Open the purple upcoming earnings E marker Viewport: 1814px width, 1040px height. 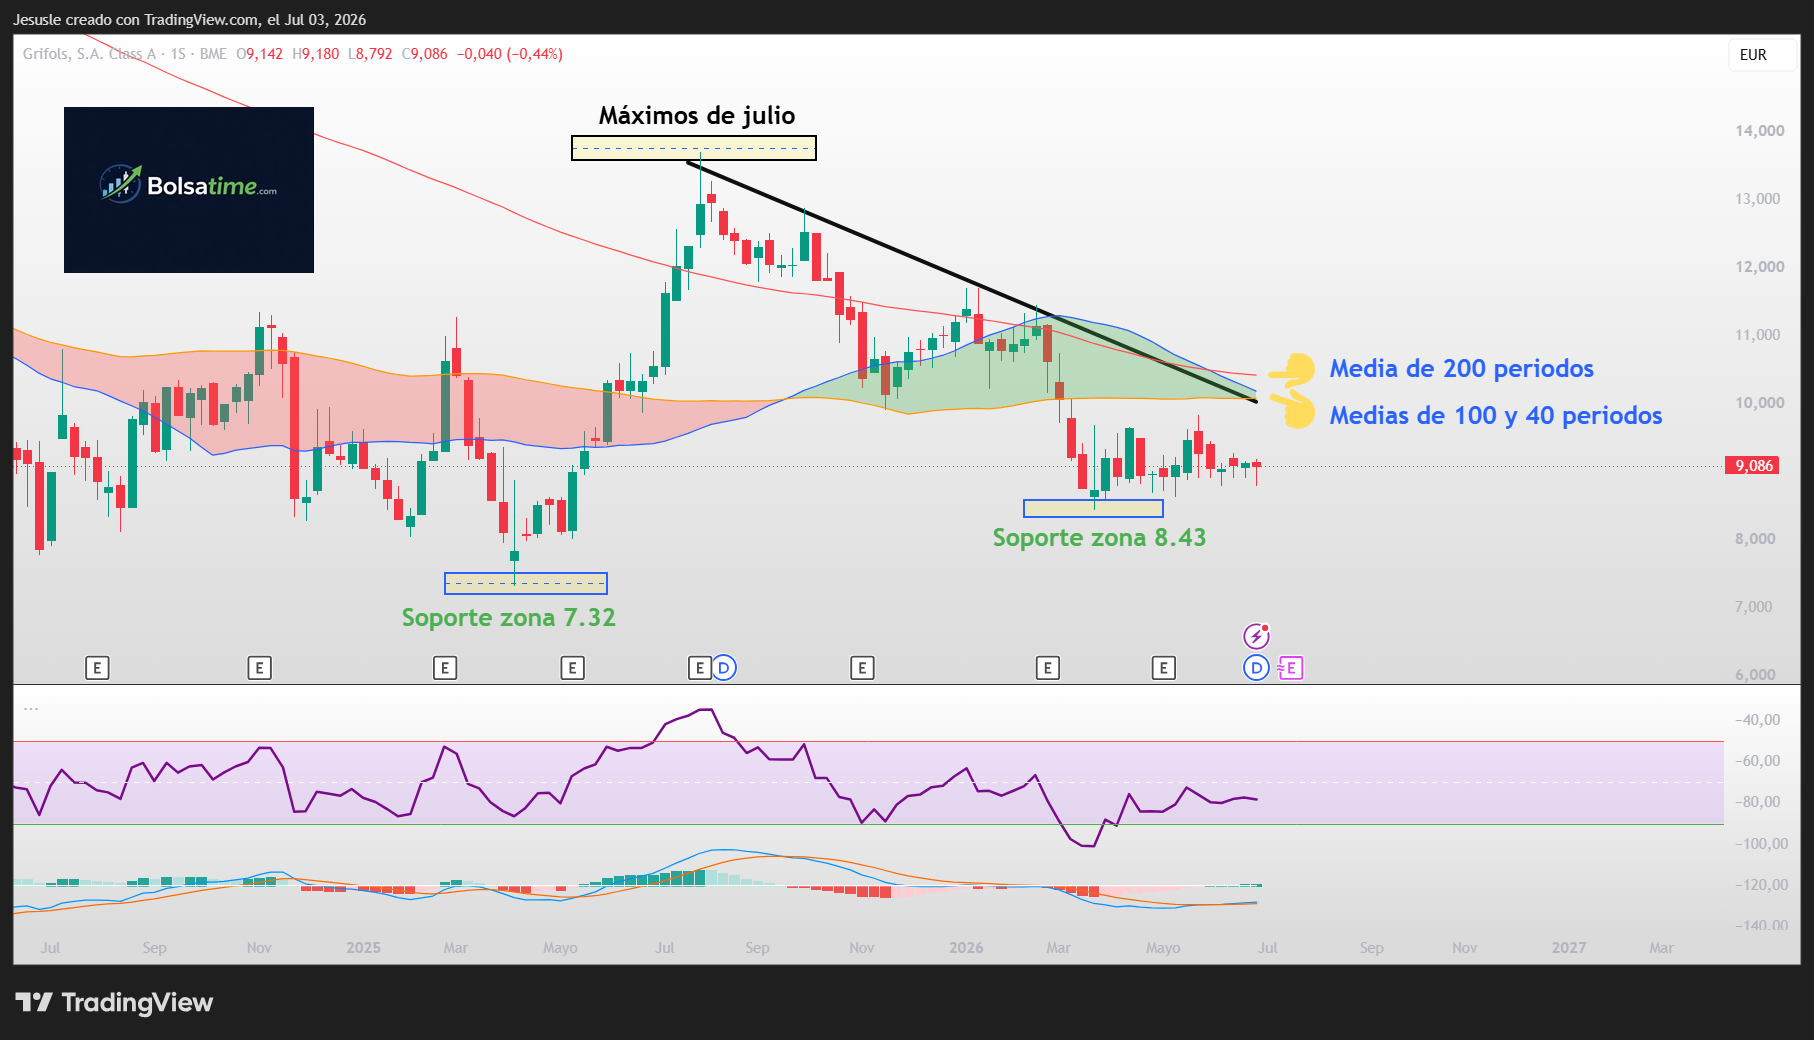pos(1290,668)
